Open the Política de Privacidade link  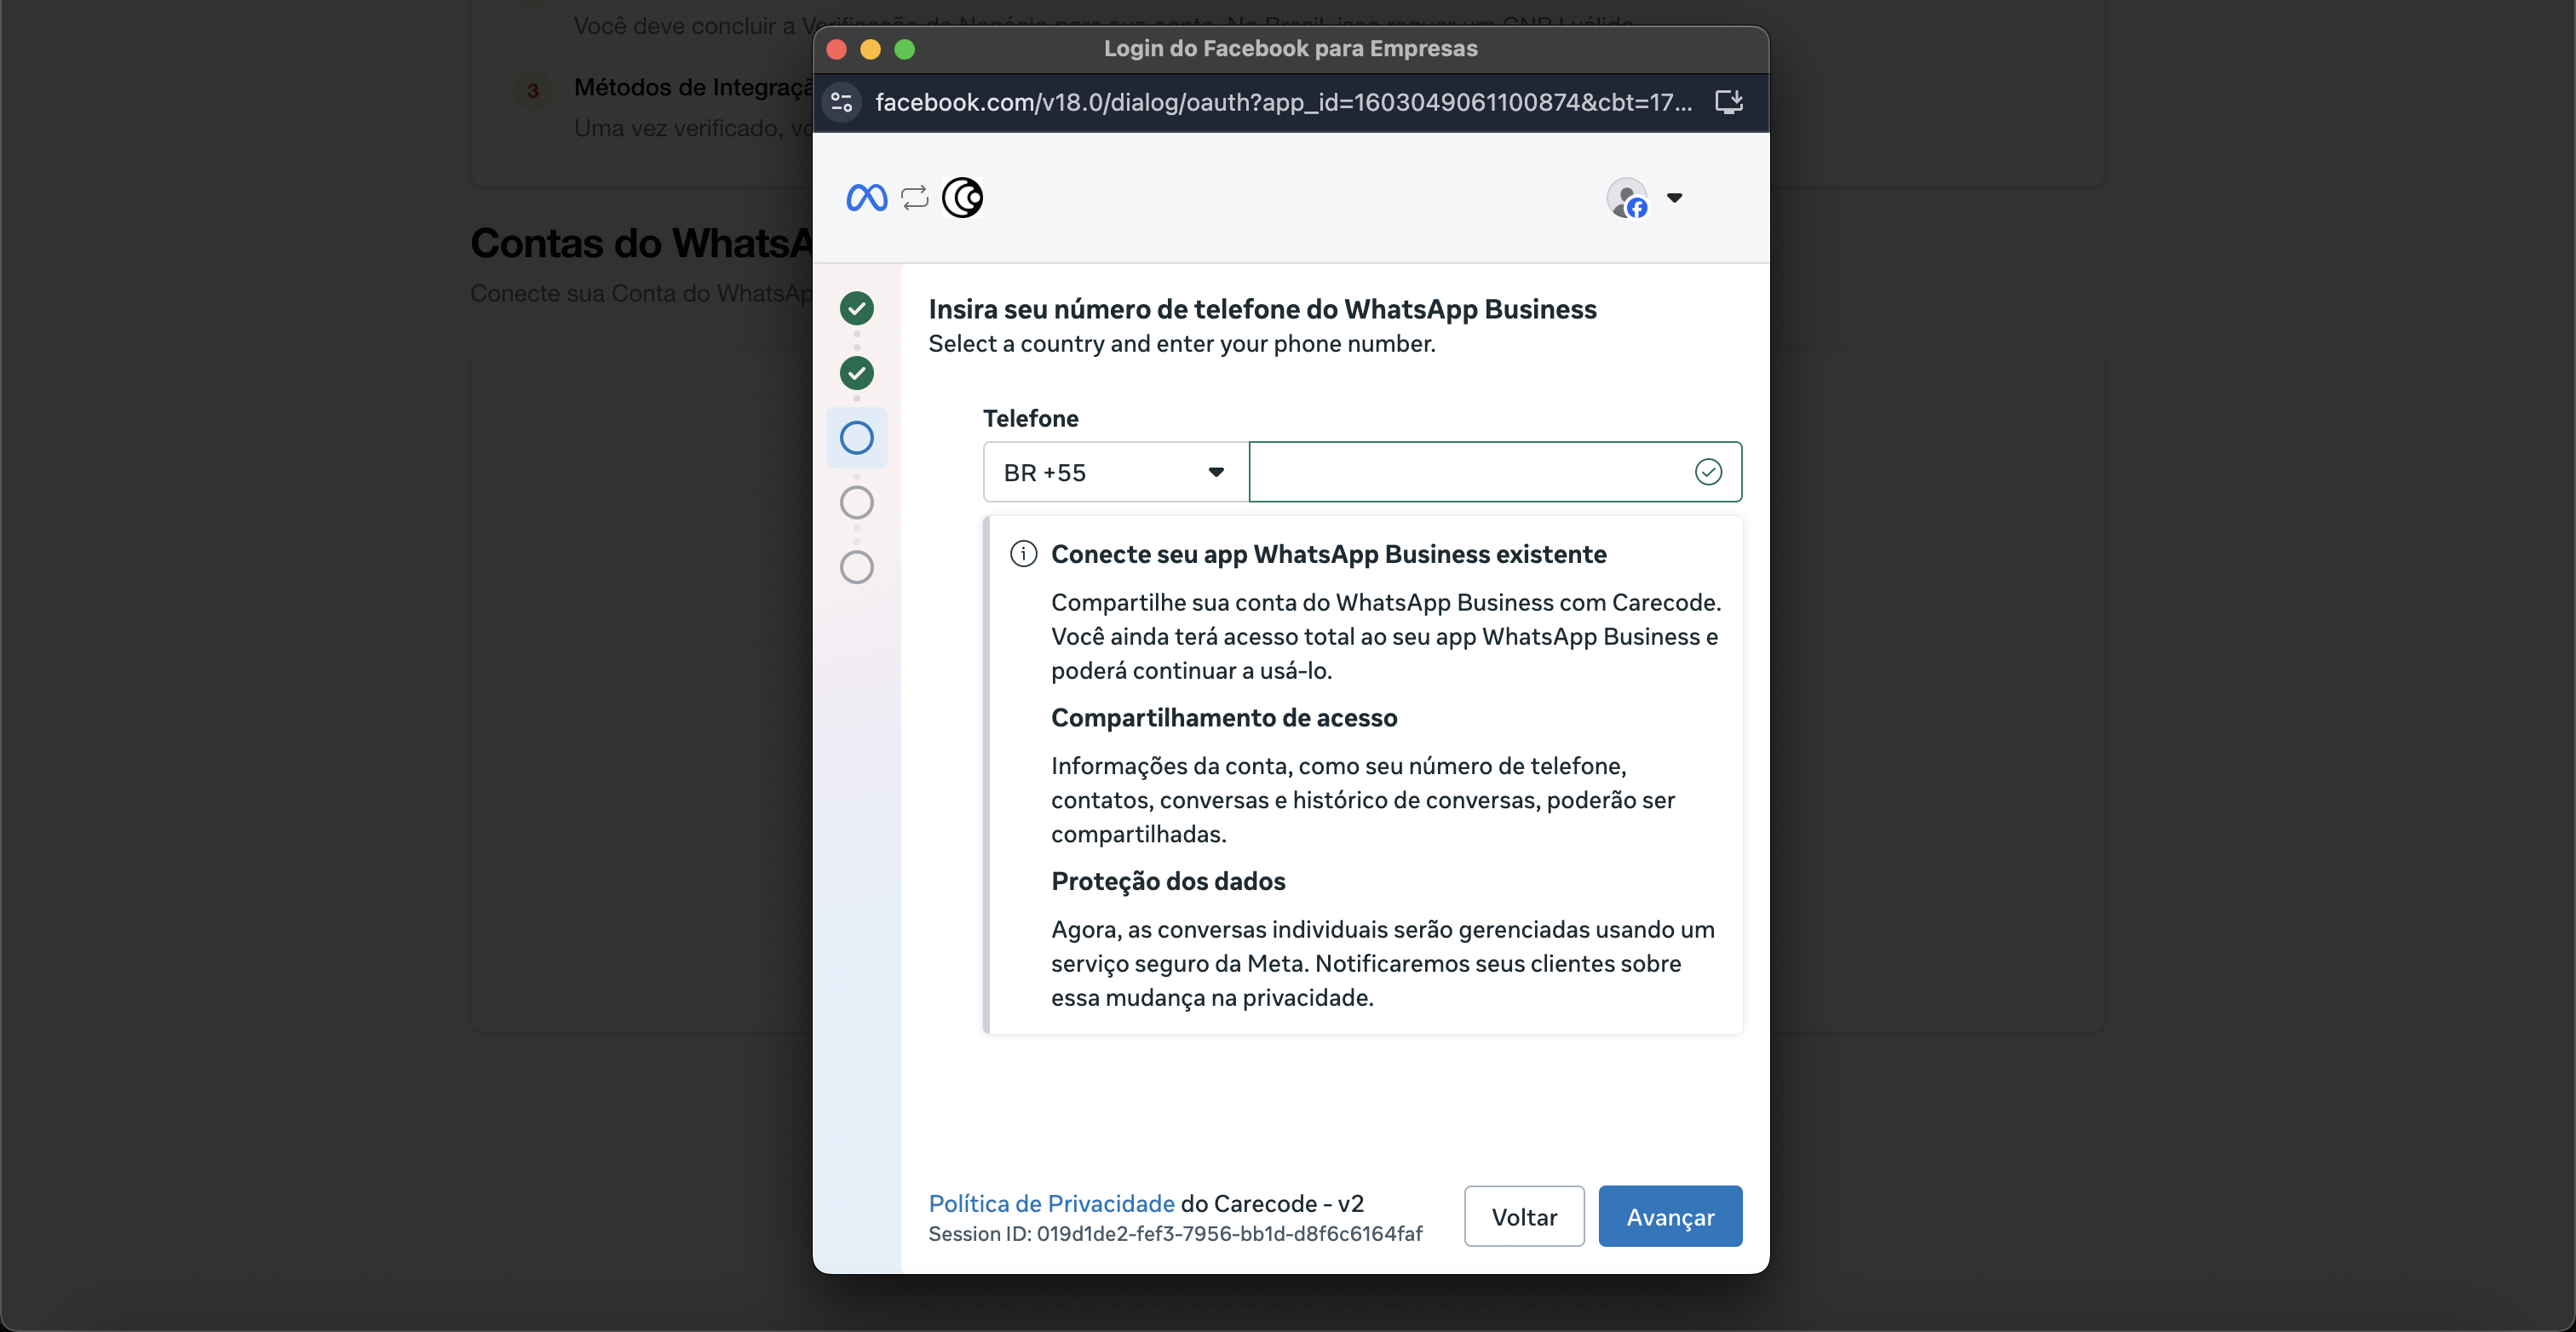click(x=1051, y=1203)
